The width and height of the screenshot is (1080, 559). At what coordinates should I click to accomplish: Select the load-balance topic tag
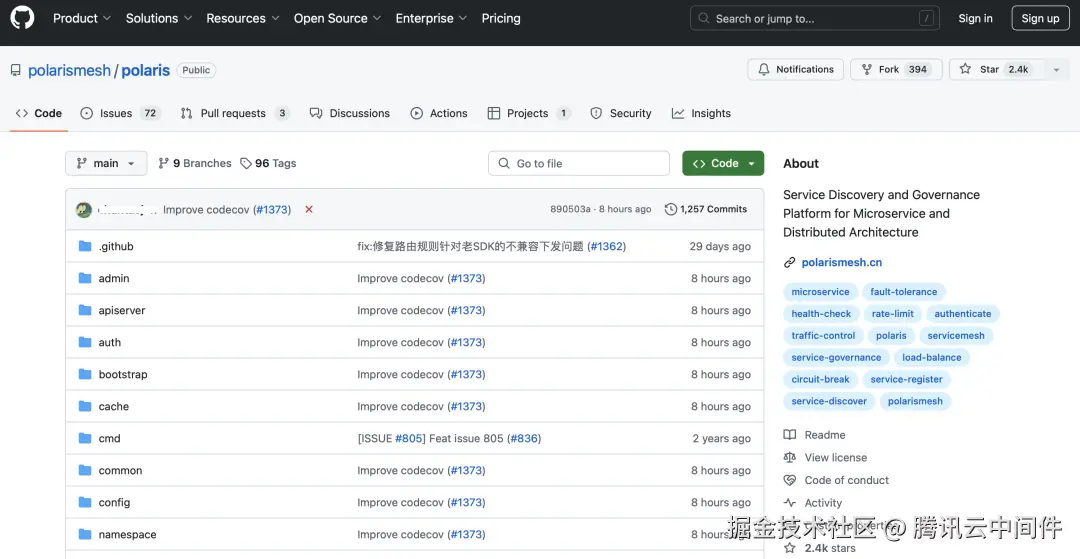(932, 357)
